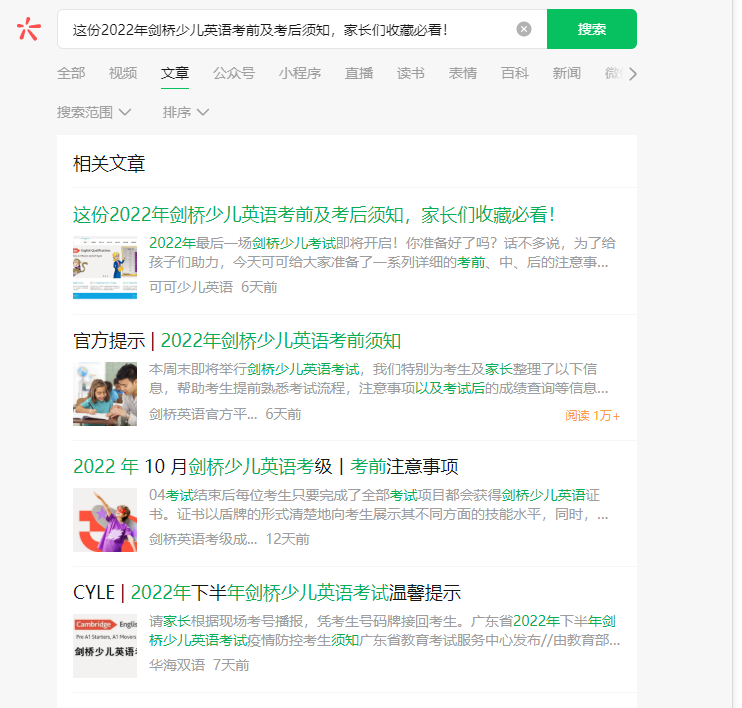742x708 pixels.
Task: Click the 7天前 timestamp
Action: (231, 665)
